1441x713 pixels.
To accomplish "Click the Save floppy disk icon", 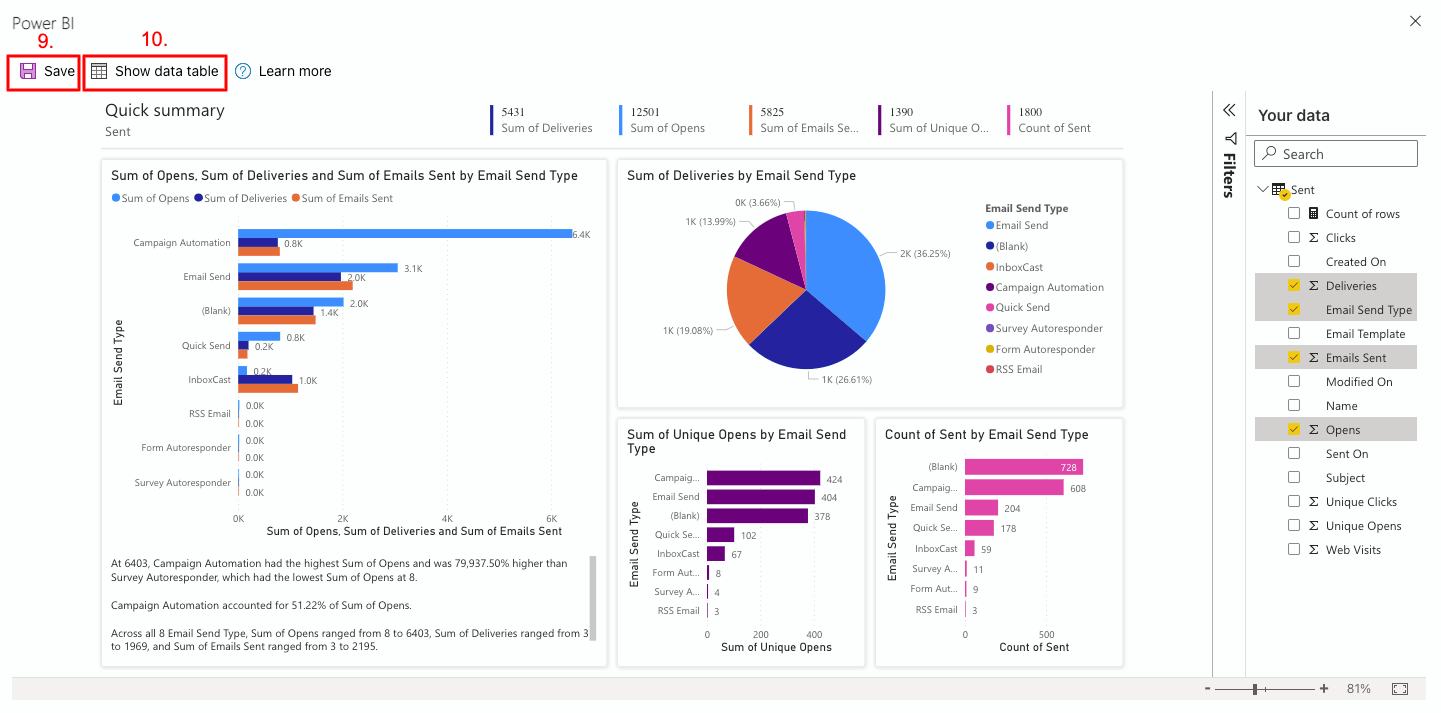I will click(28, 71).
